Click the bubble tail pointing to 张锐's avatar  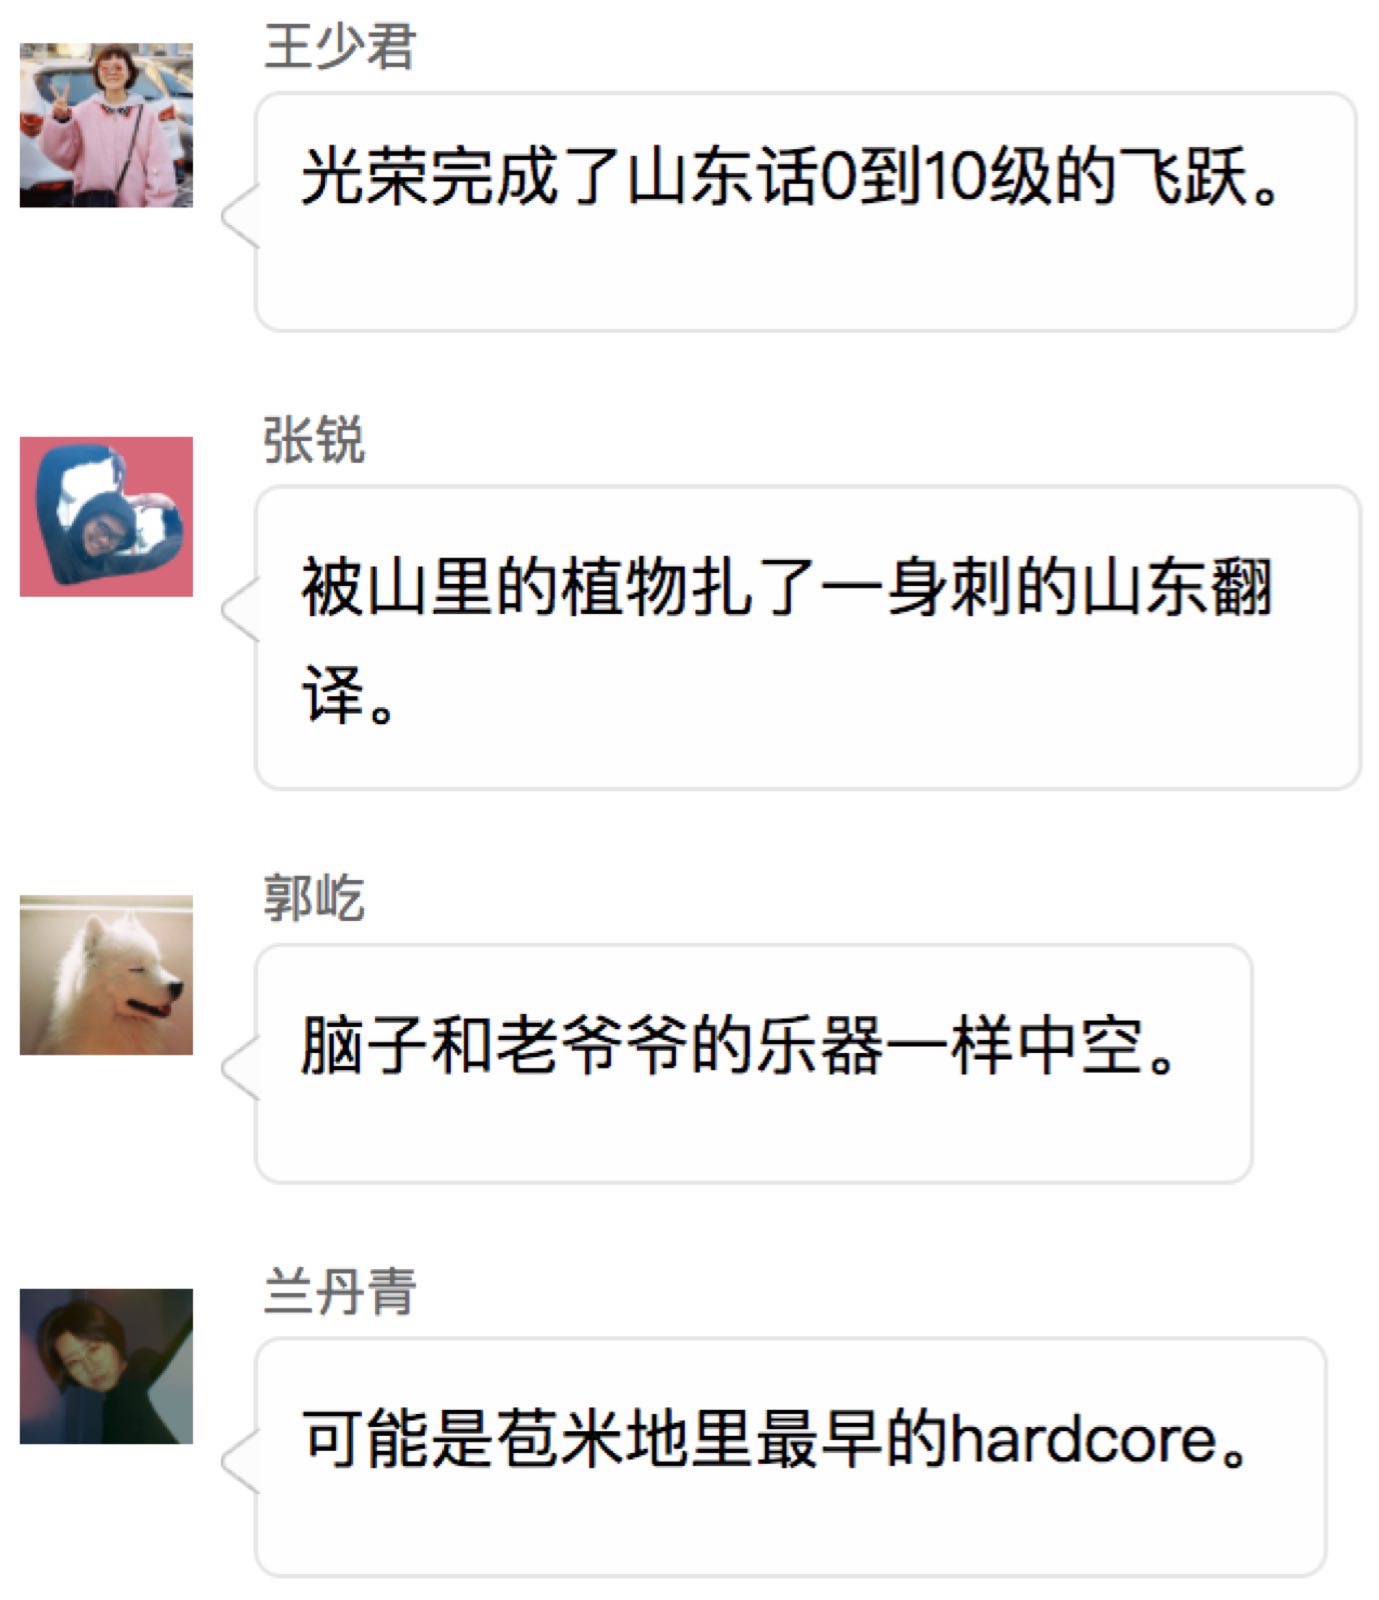240,611
